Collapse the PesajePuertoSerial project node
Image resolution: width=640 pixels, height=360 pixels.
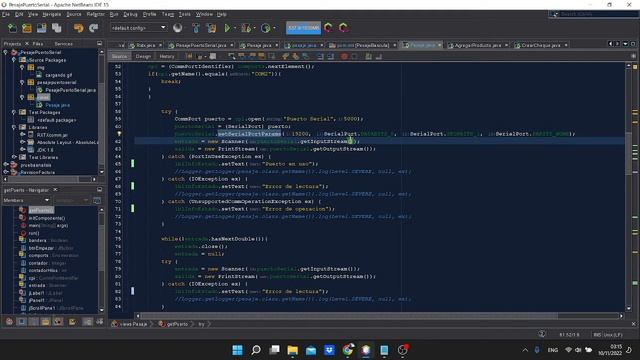tap(5, 52)
